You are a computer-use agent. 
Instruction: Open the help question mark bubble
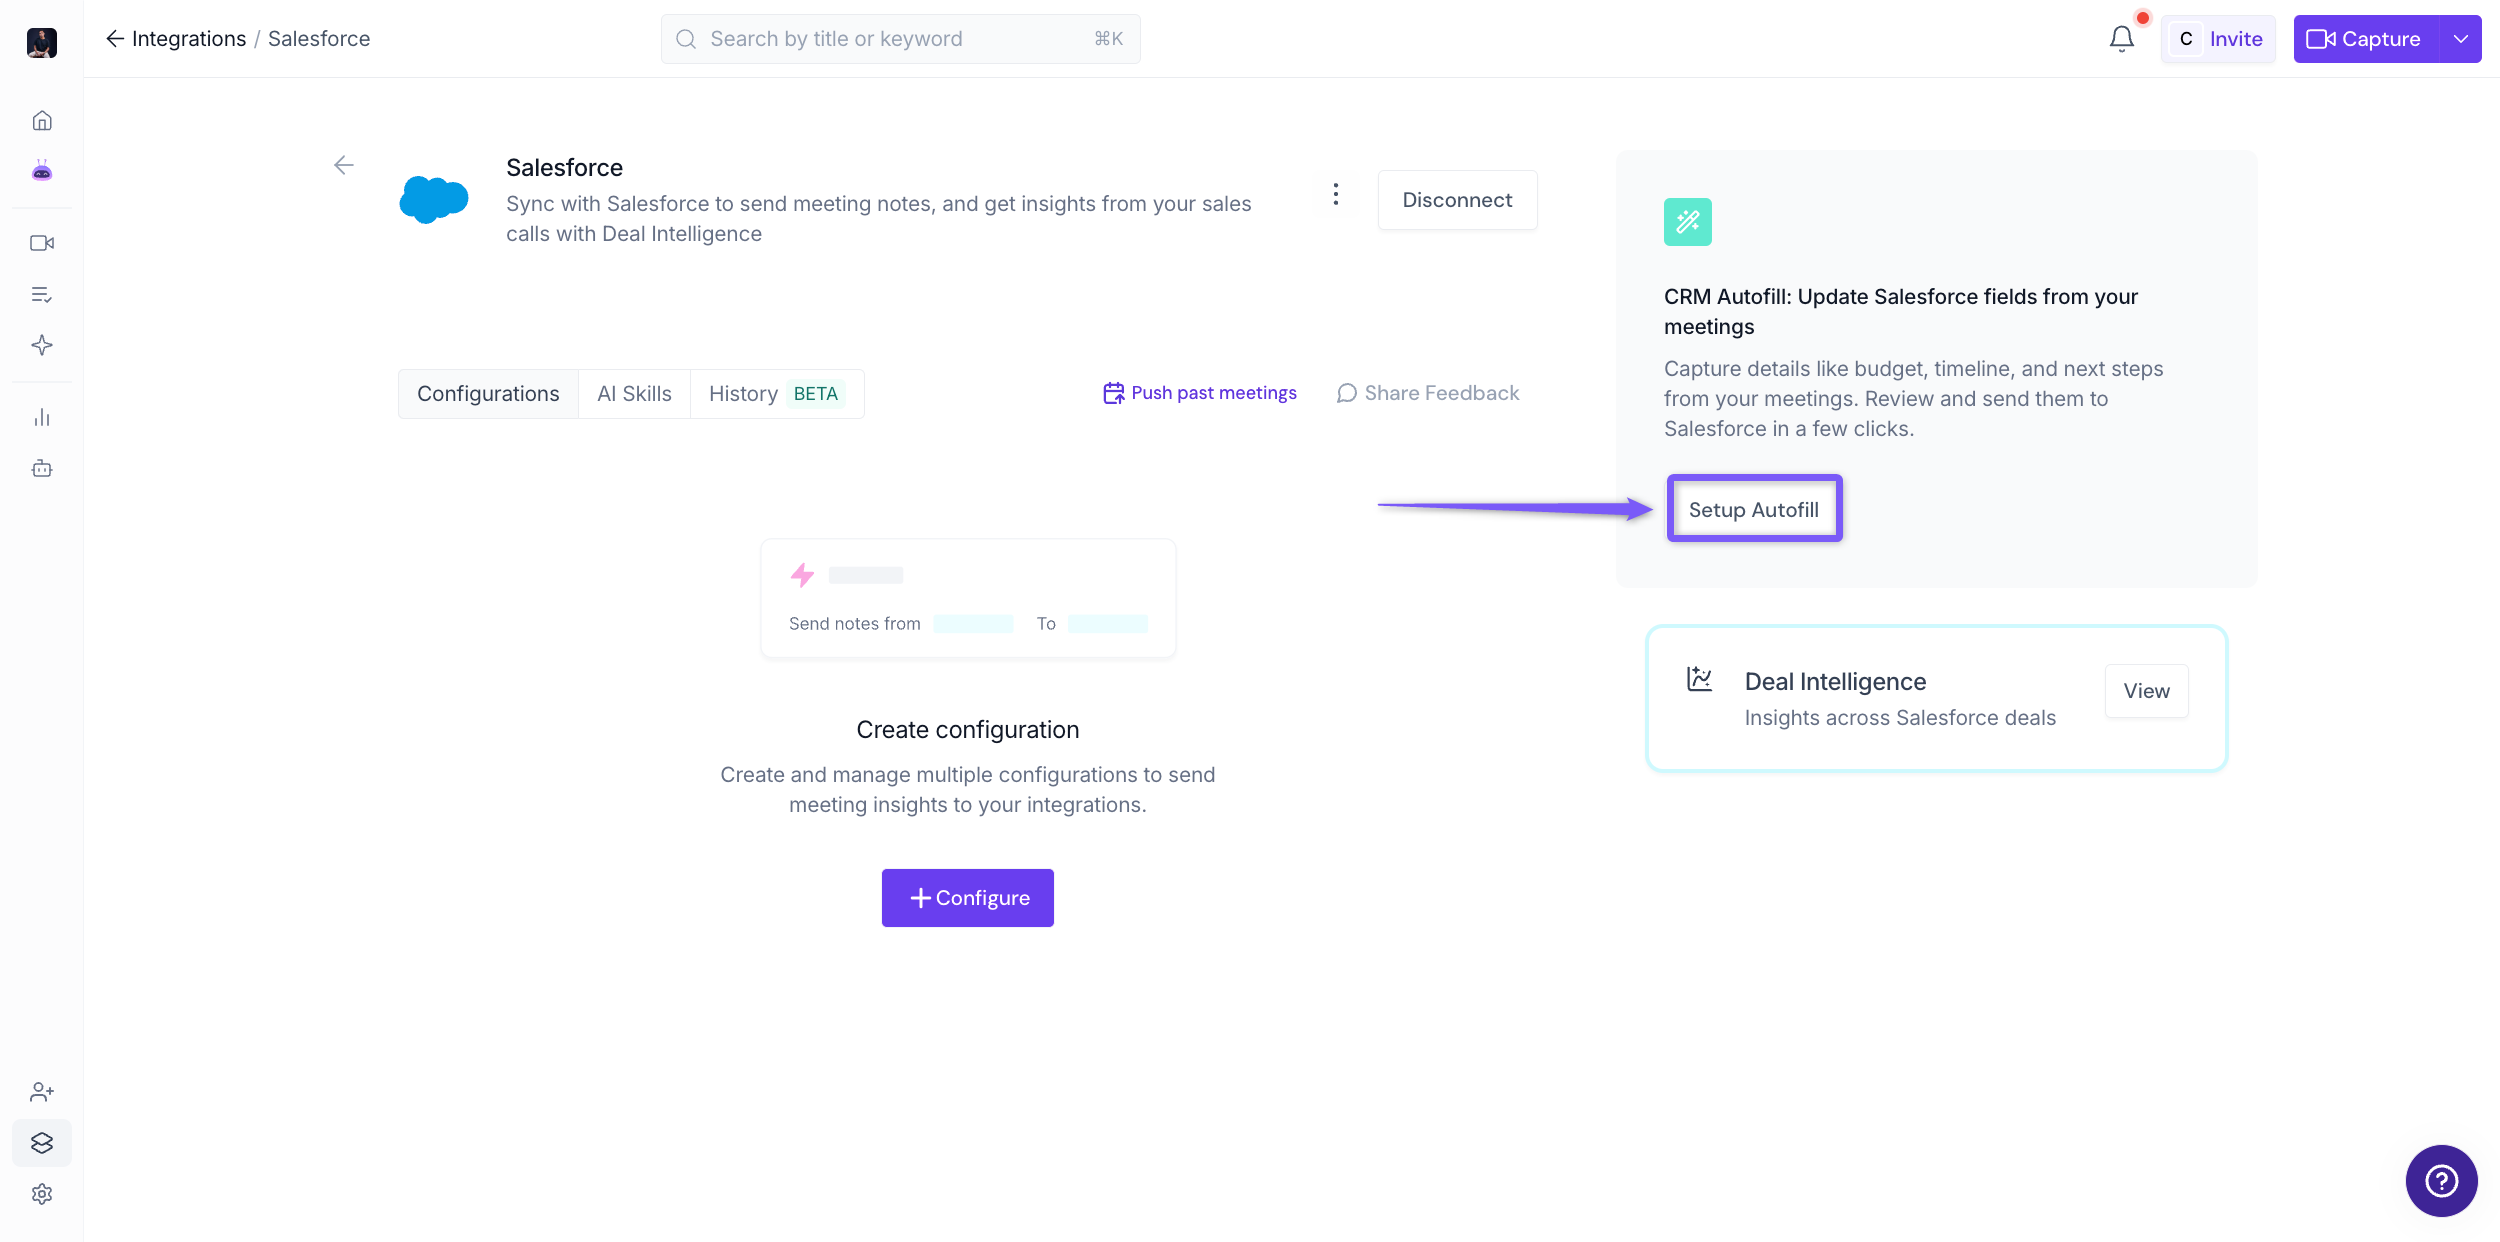point(2441,1181)
